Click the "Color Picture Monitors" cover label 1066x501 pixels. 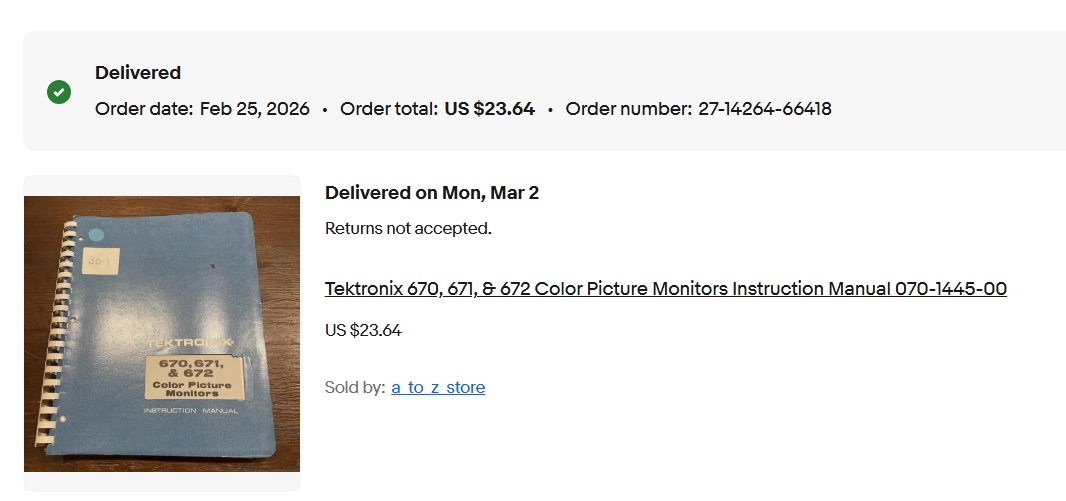191,388
